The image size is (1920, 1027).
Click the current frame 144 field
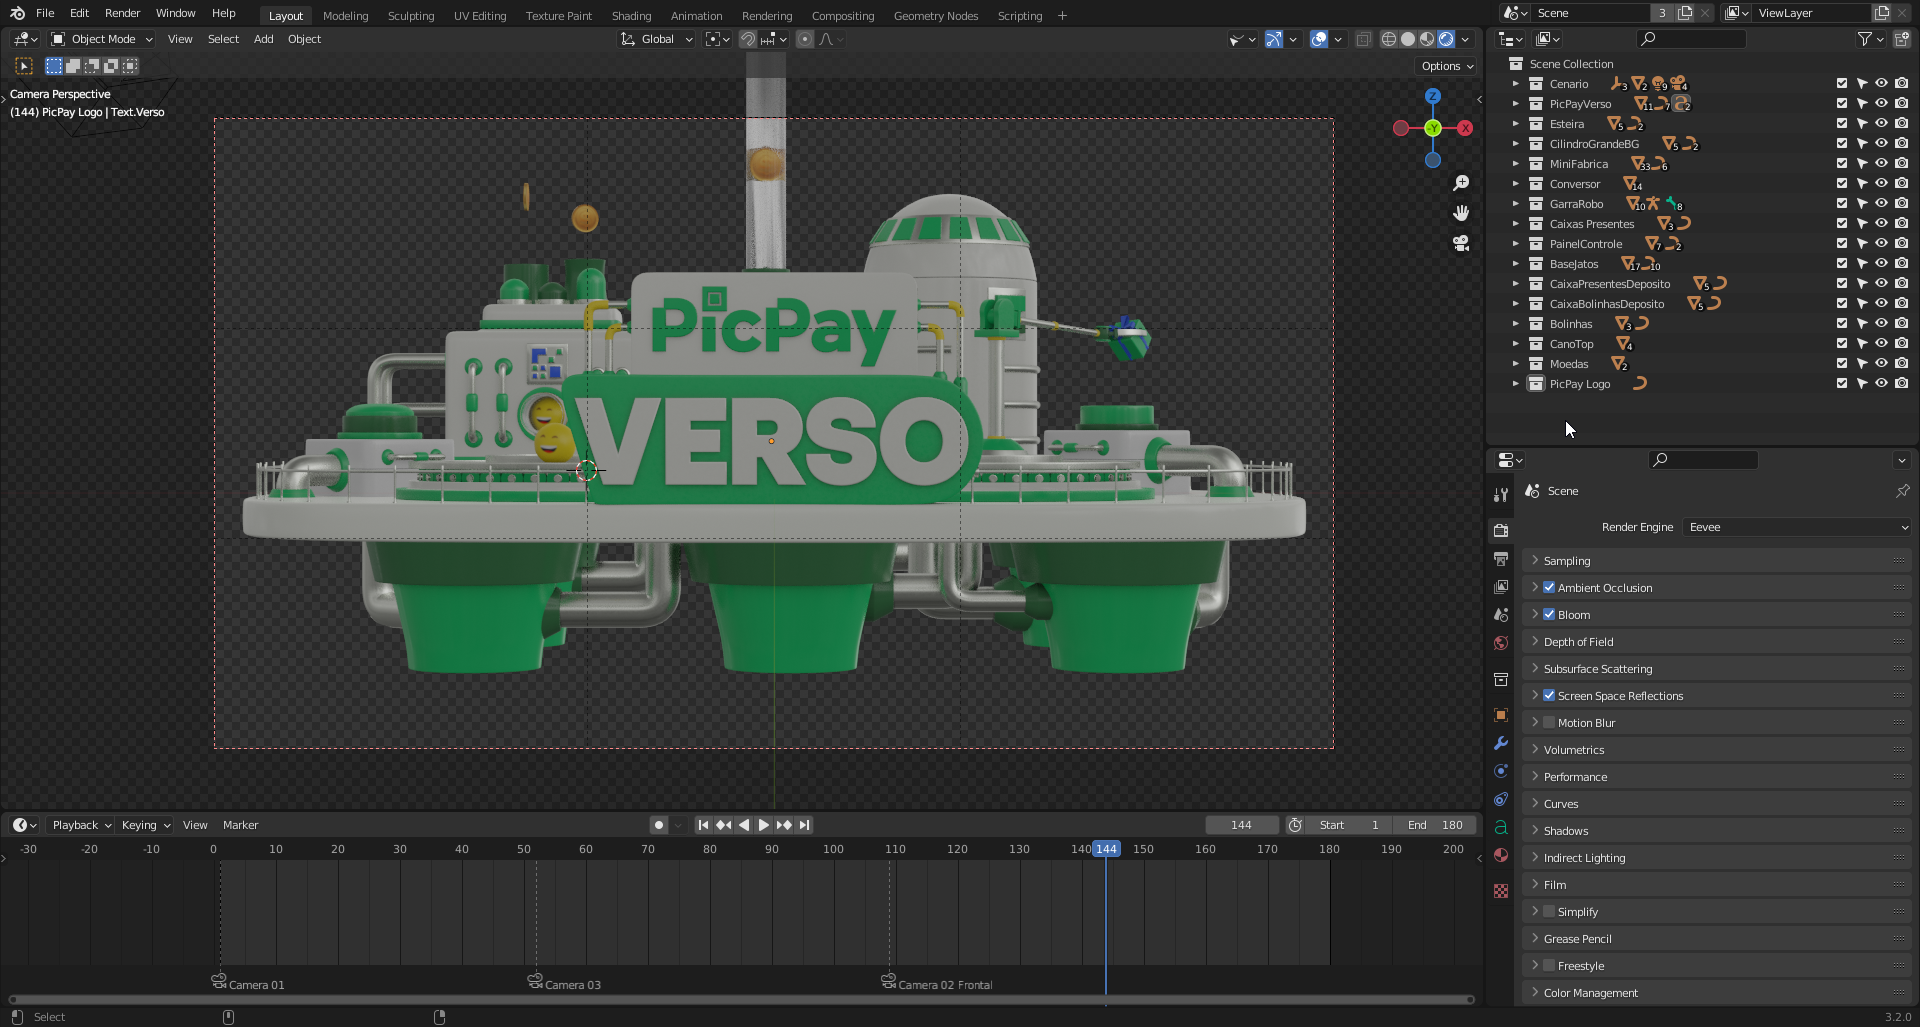point(1241,825)
